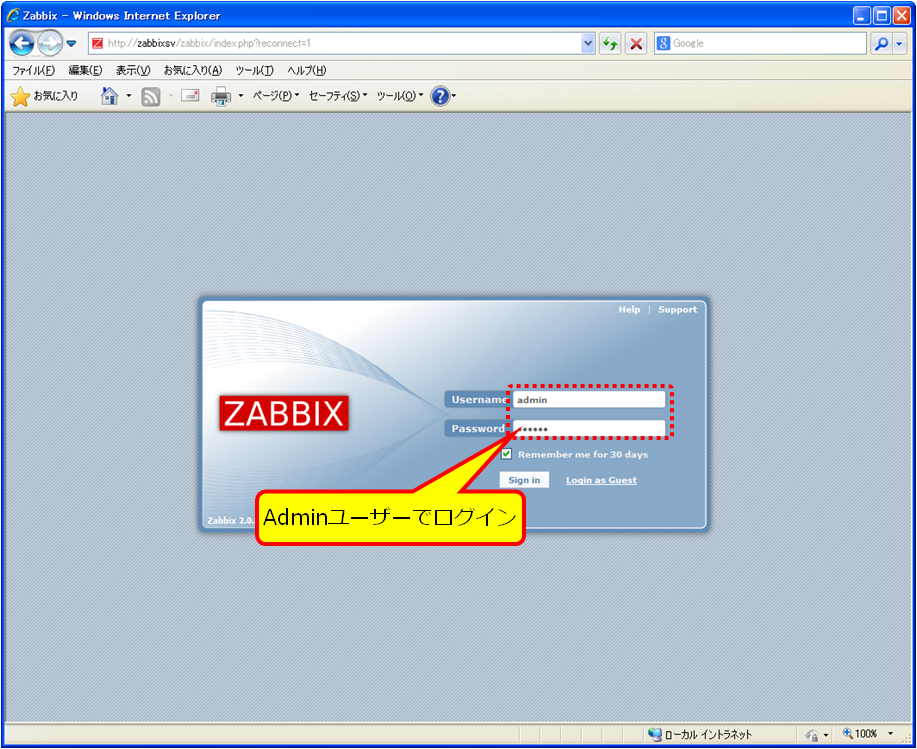Click the Google search box
917x749 pixels.
click(x=760, y=43)
